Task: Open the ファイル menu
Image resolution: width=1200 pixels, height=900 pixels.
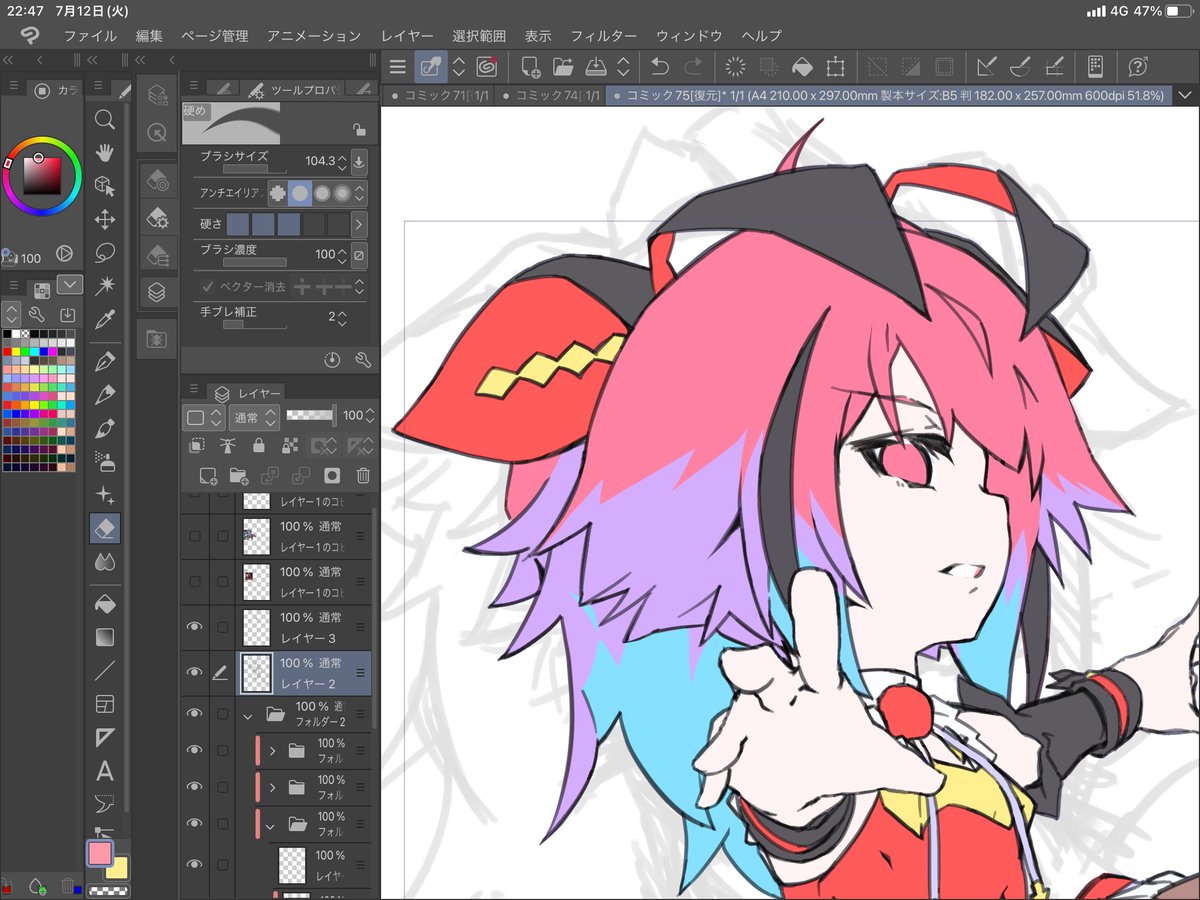Action: (x=90, y=35)
